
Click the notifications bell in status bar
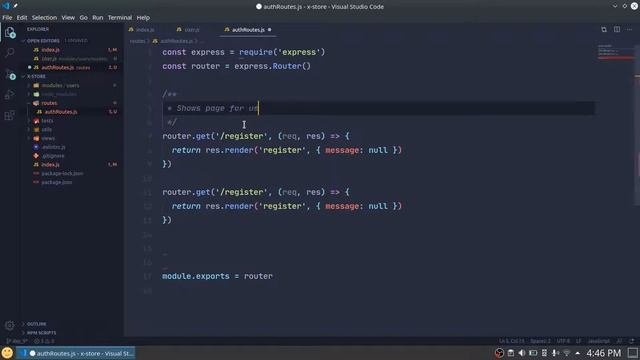[632, 341]
